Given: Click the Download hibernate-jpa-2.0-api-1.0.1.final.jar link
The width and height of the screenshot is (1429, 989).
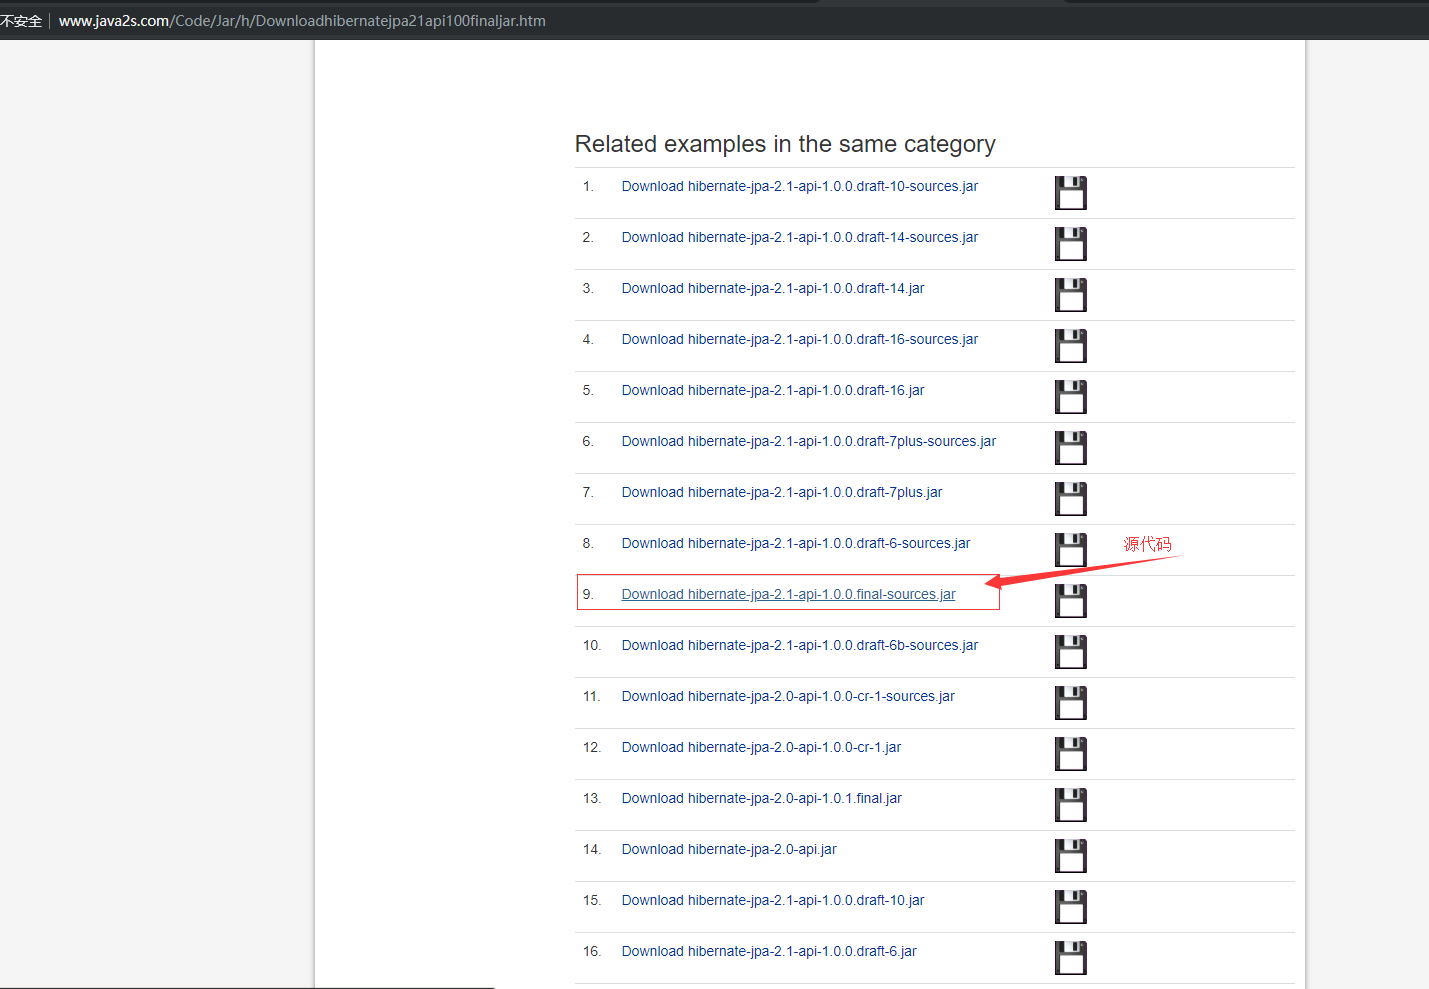Looking at the screenshot, I should pos(761,798).
